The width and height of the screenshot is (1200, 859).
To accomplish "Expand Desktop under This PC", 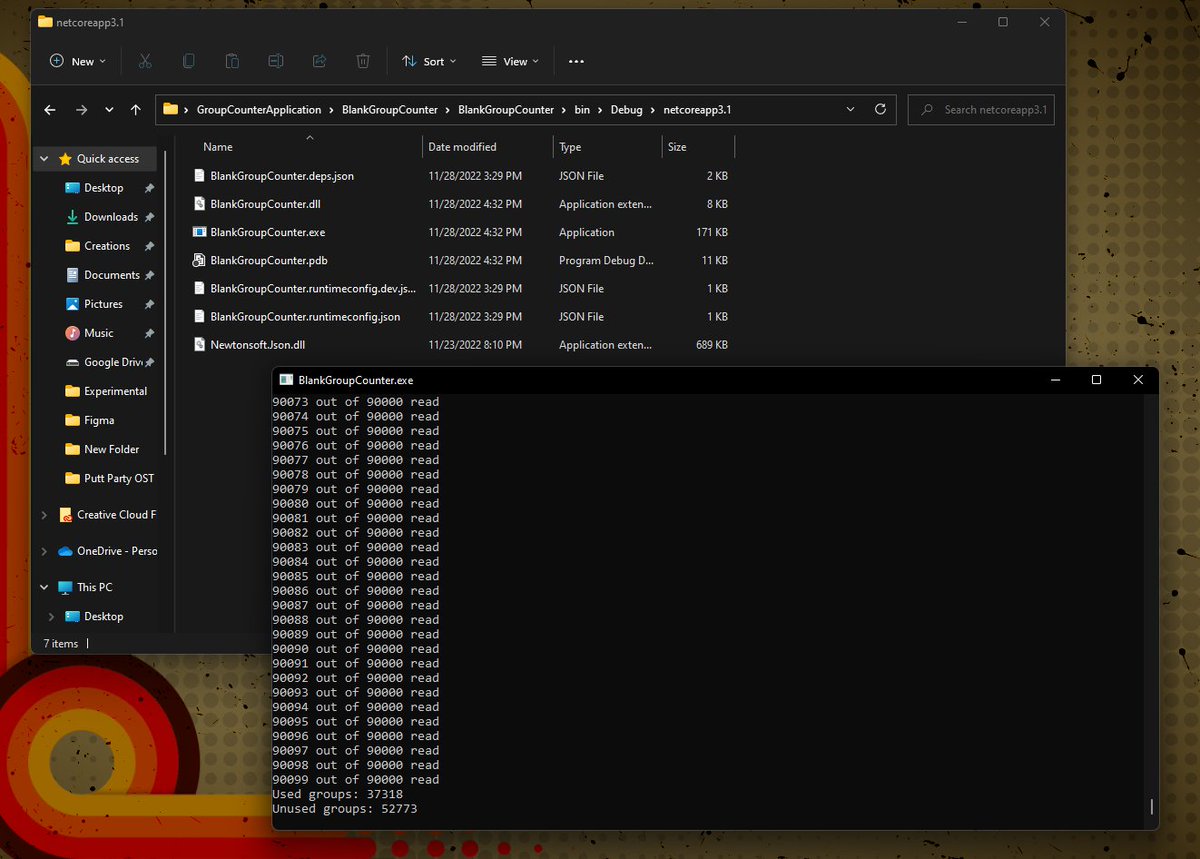I will point(51,616).
